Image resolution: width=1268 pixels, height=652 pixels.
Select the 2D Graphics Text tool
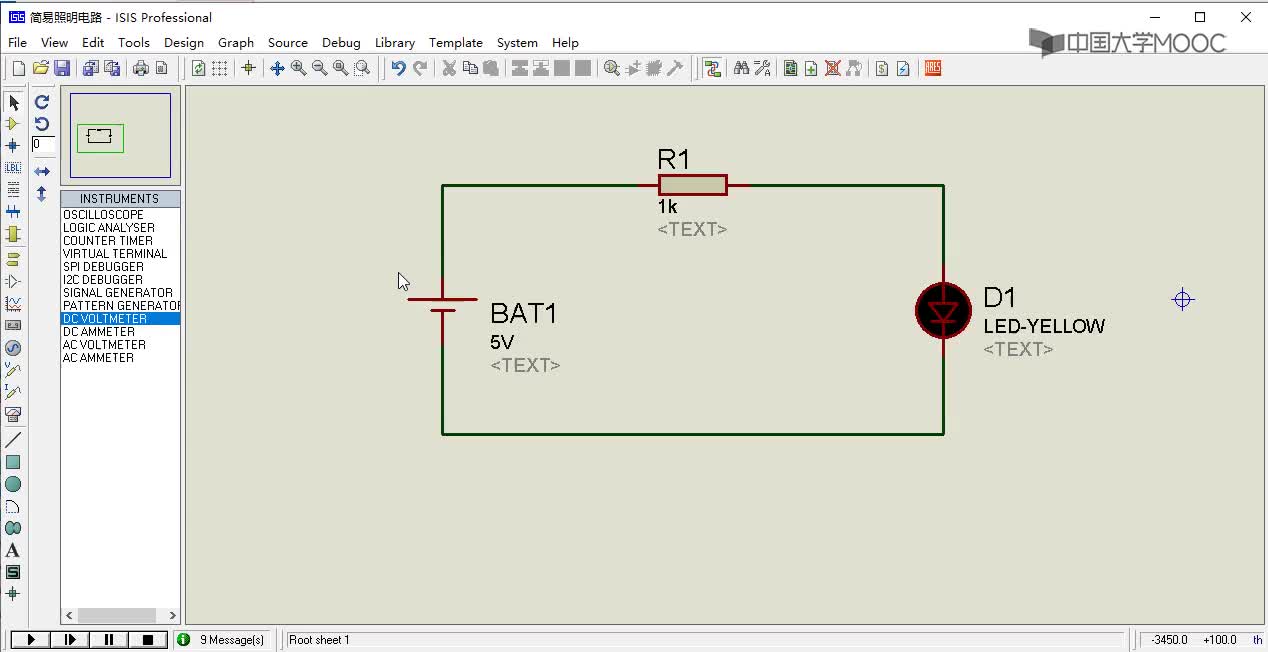[x=13, y=550]
